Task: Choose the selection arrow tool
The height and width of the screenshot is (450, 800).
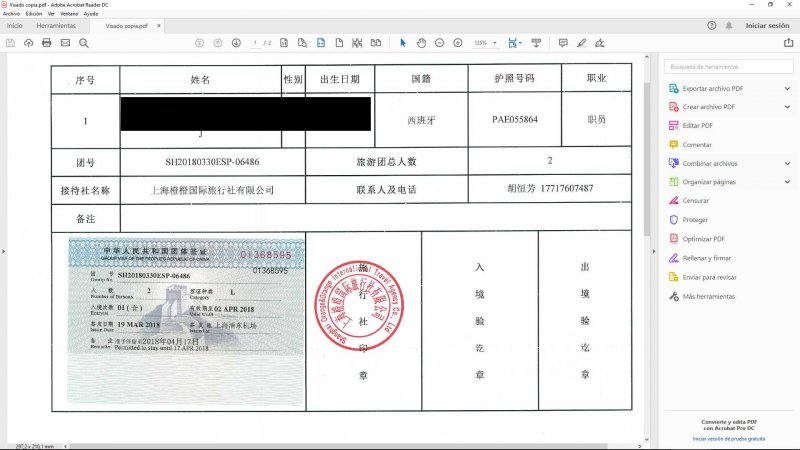Action: (x=403, y=43)
